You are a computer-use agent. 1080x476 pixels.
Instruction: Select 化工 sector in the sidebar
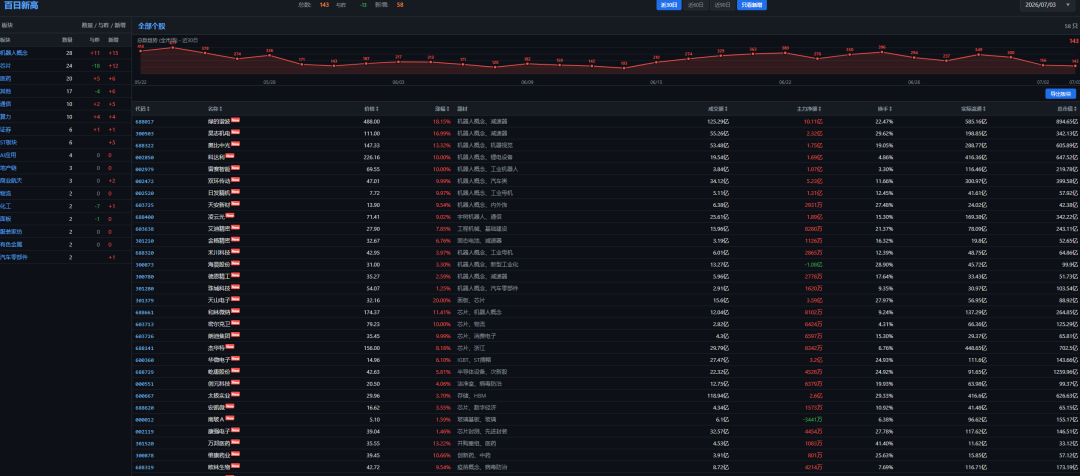pyautogui.click(x=6, y=205)
